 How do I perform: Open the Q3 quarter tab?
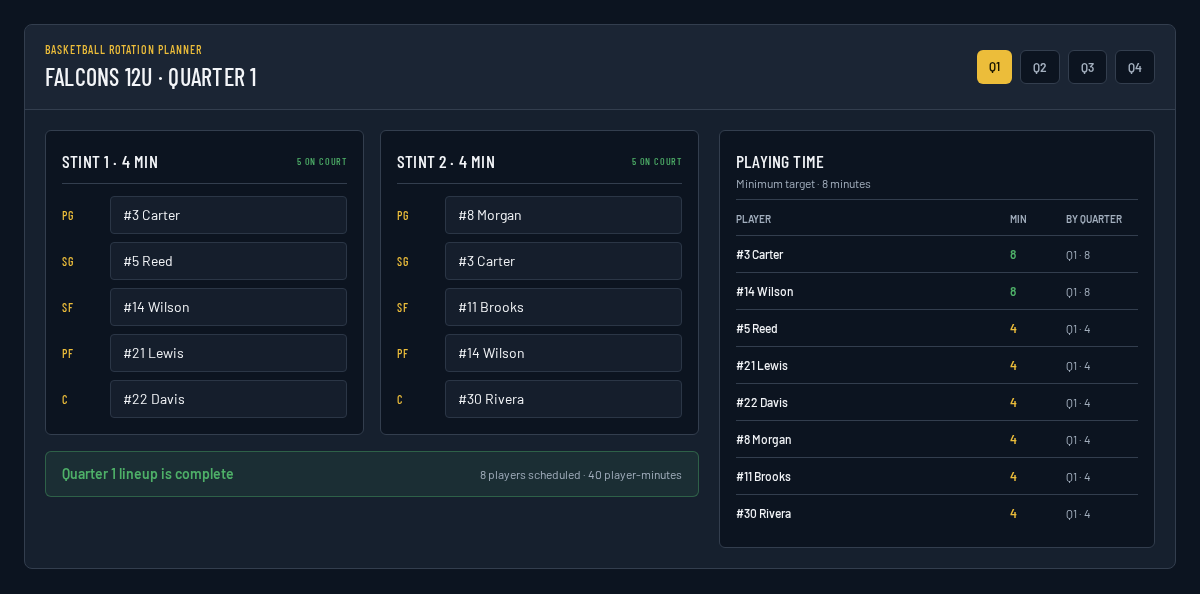pos(1087,67)
